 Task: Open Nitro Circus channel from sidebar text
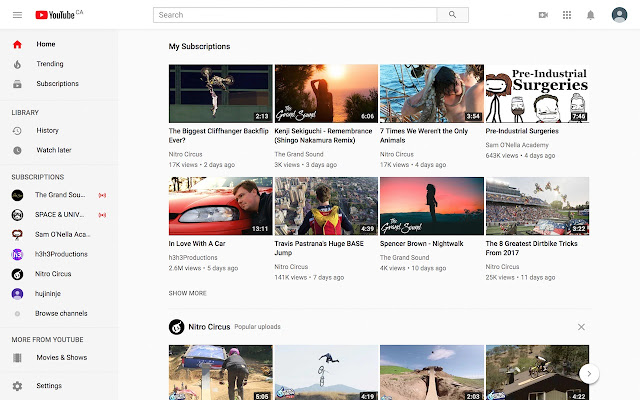coord(53,274)
